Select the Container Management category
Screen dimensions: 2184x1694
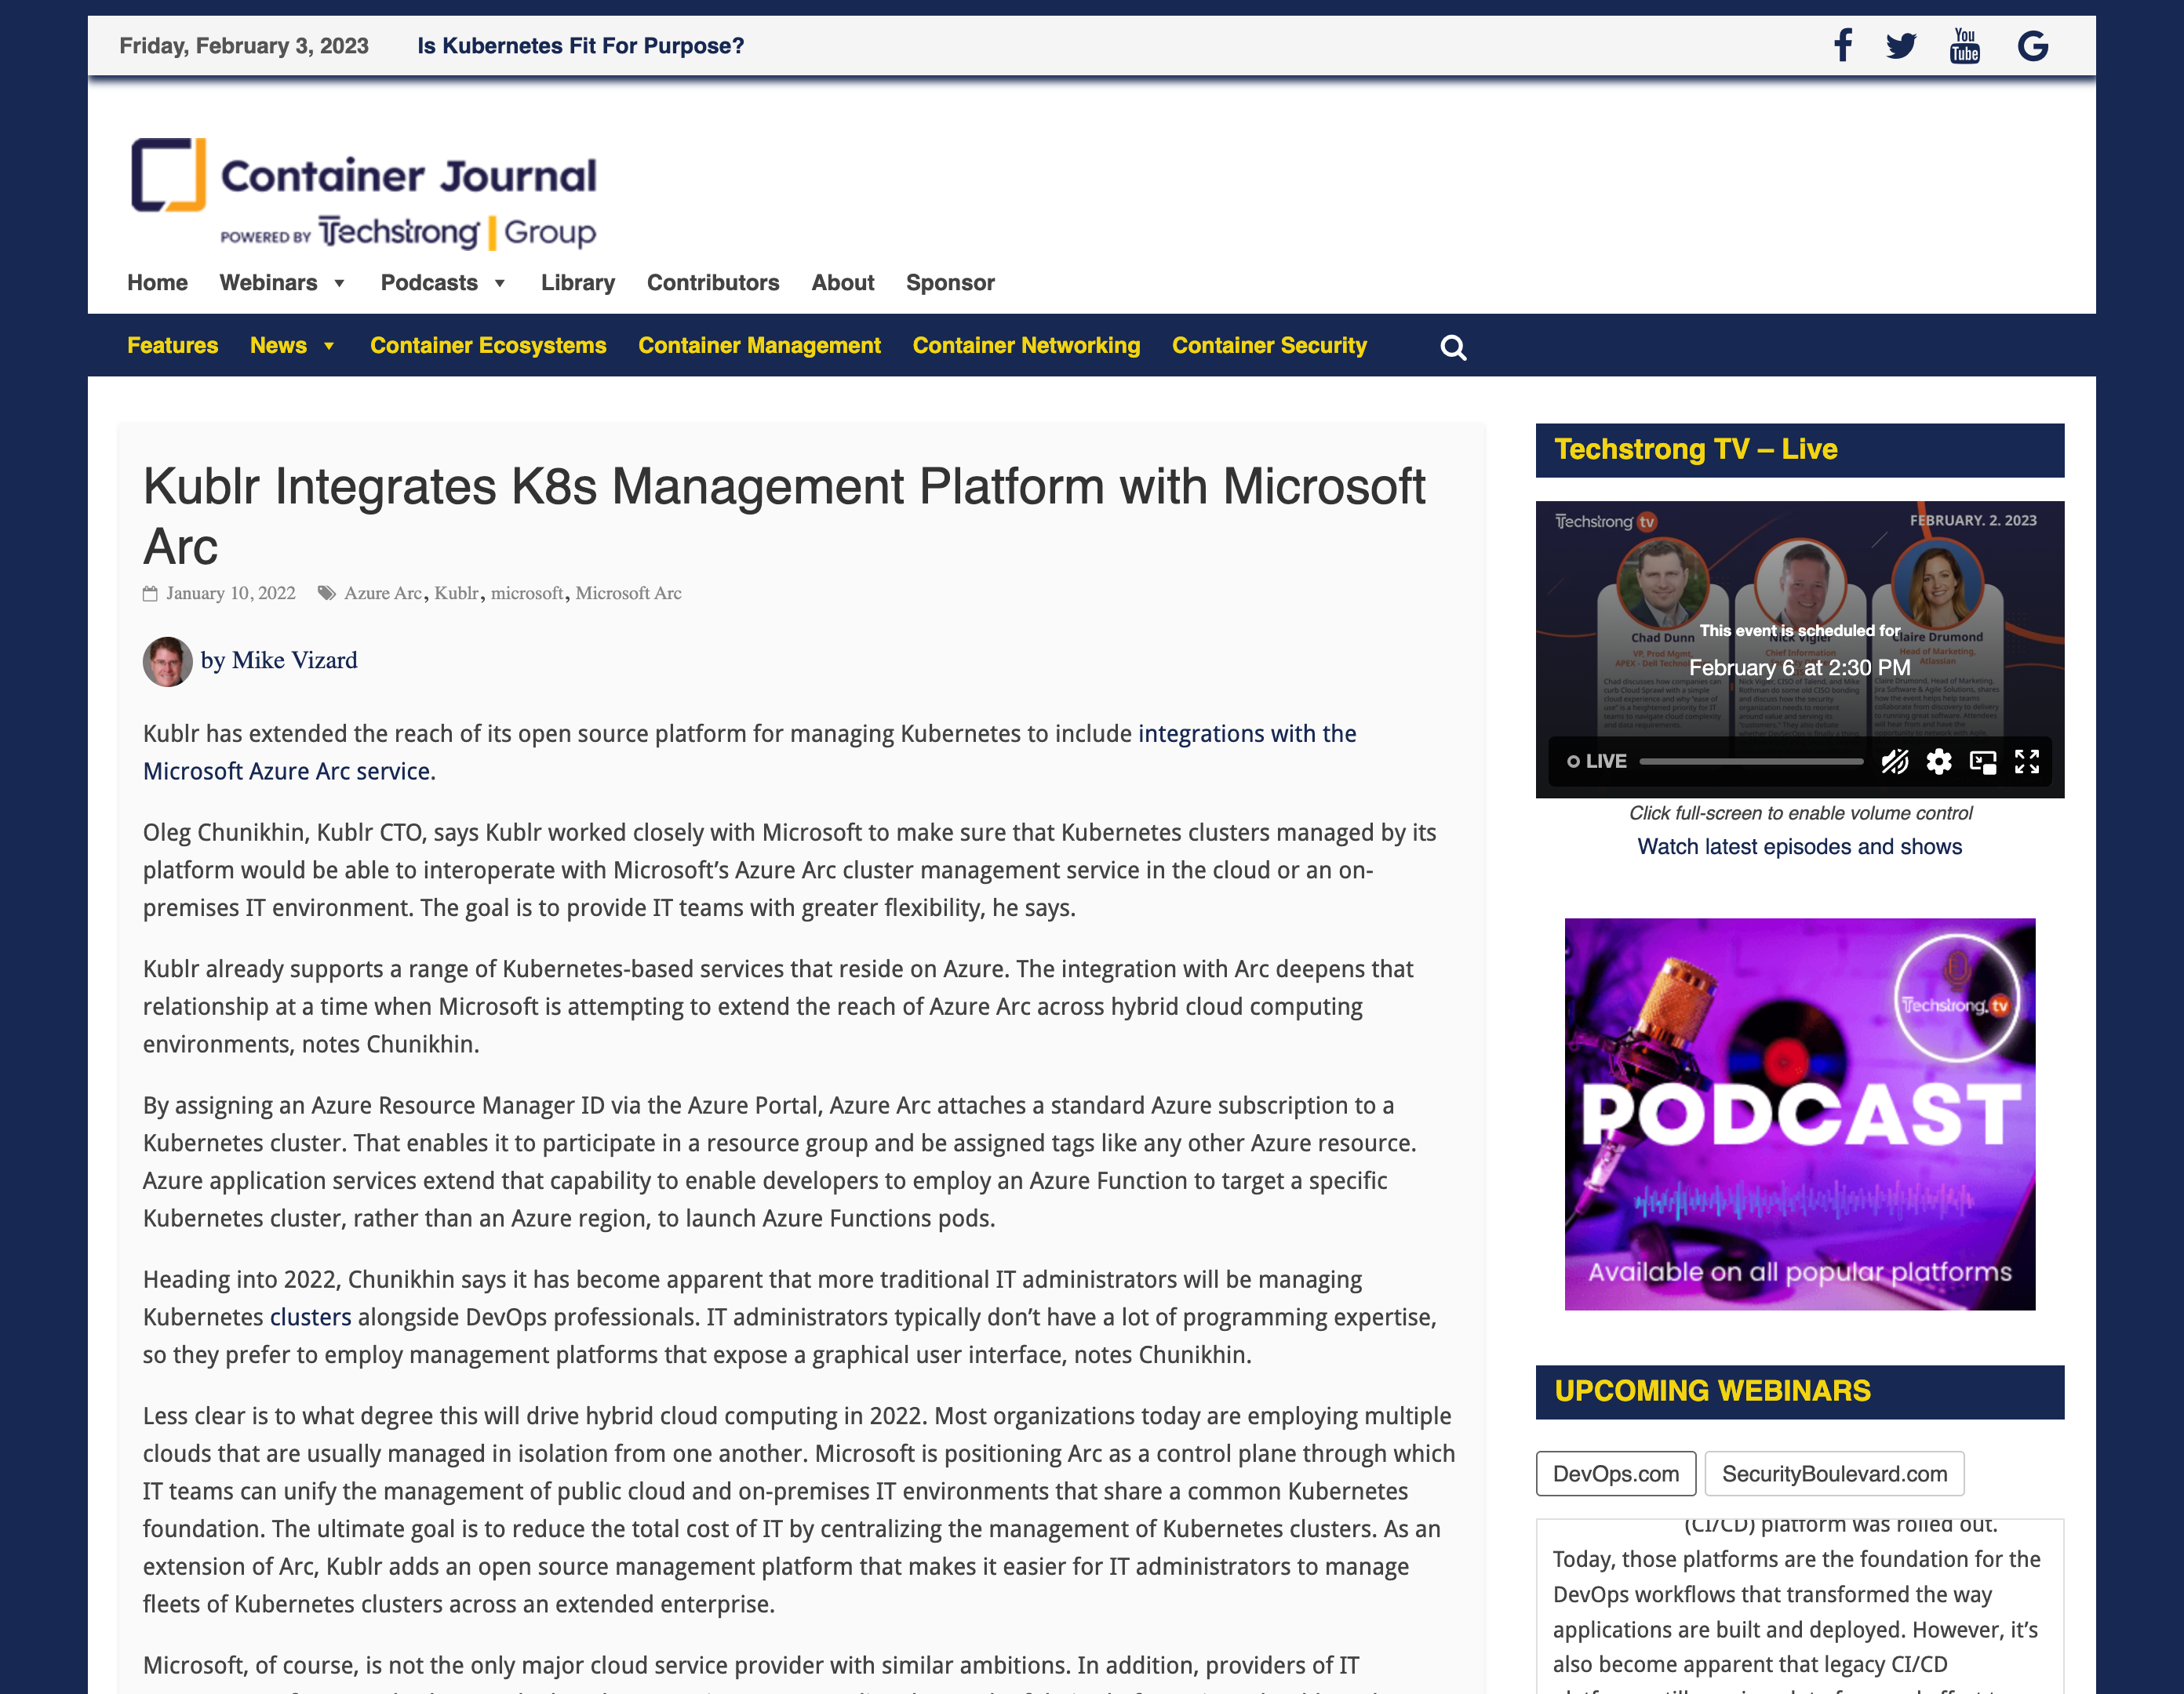click(760, 345)
